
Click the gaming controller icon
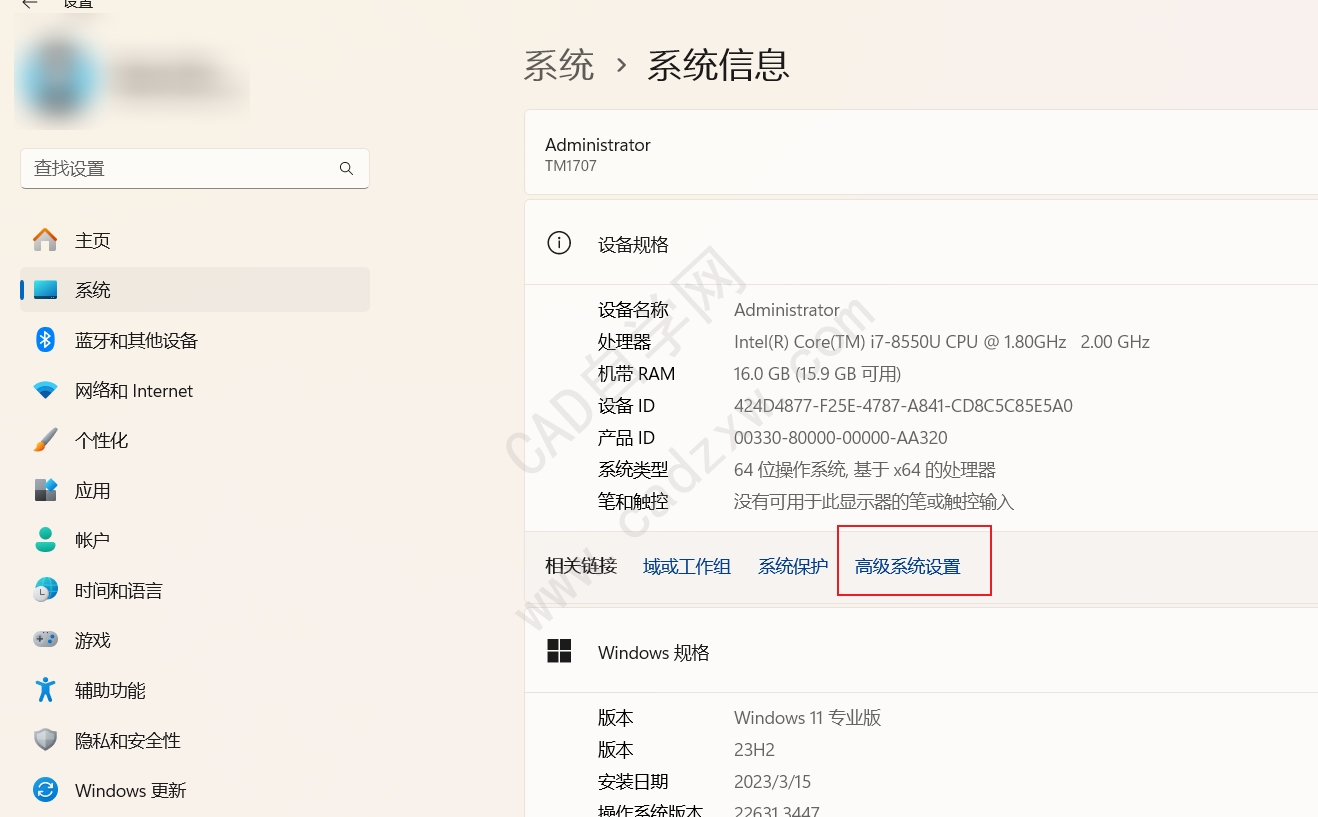[45, 640]
